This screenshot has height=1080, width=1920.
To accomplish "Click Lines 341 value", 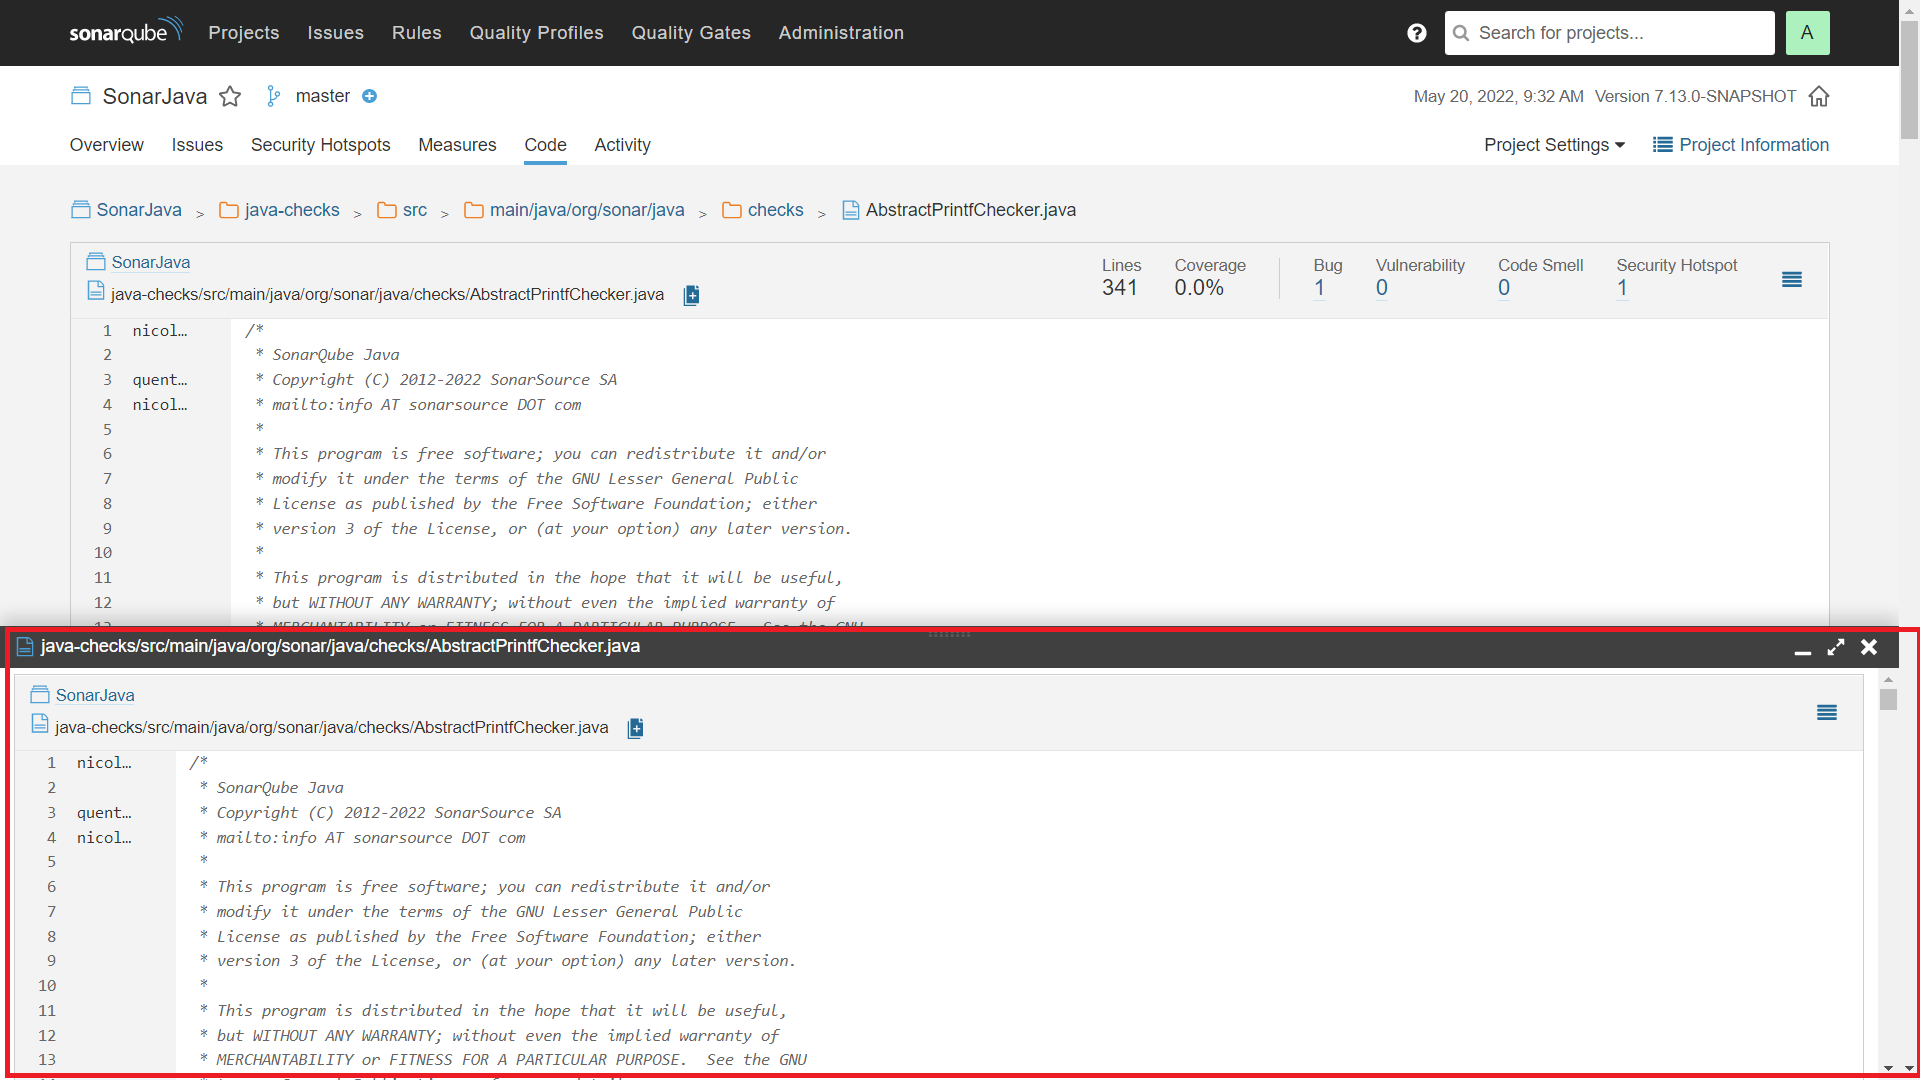I will [x=1119, y=288].
